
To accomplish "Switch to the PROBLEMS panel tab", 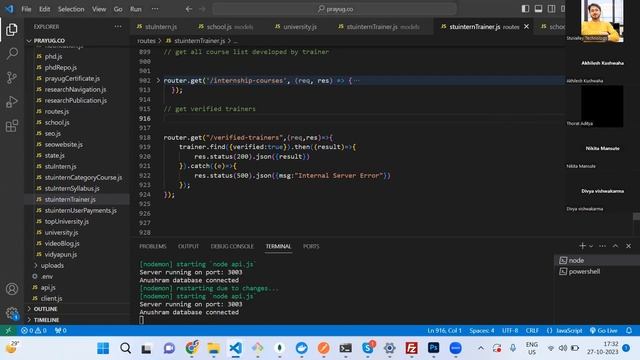I will [153, 246].
